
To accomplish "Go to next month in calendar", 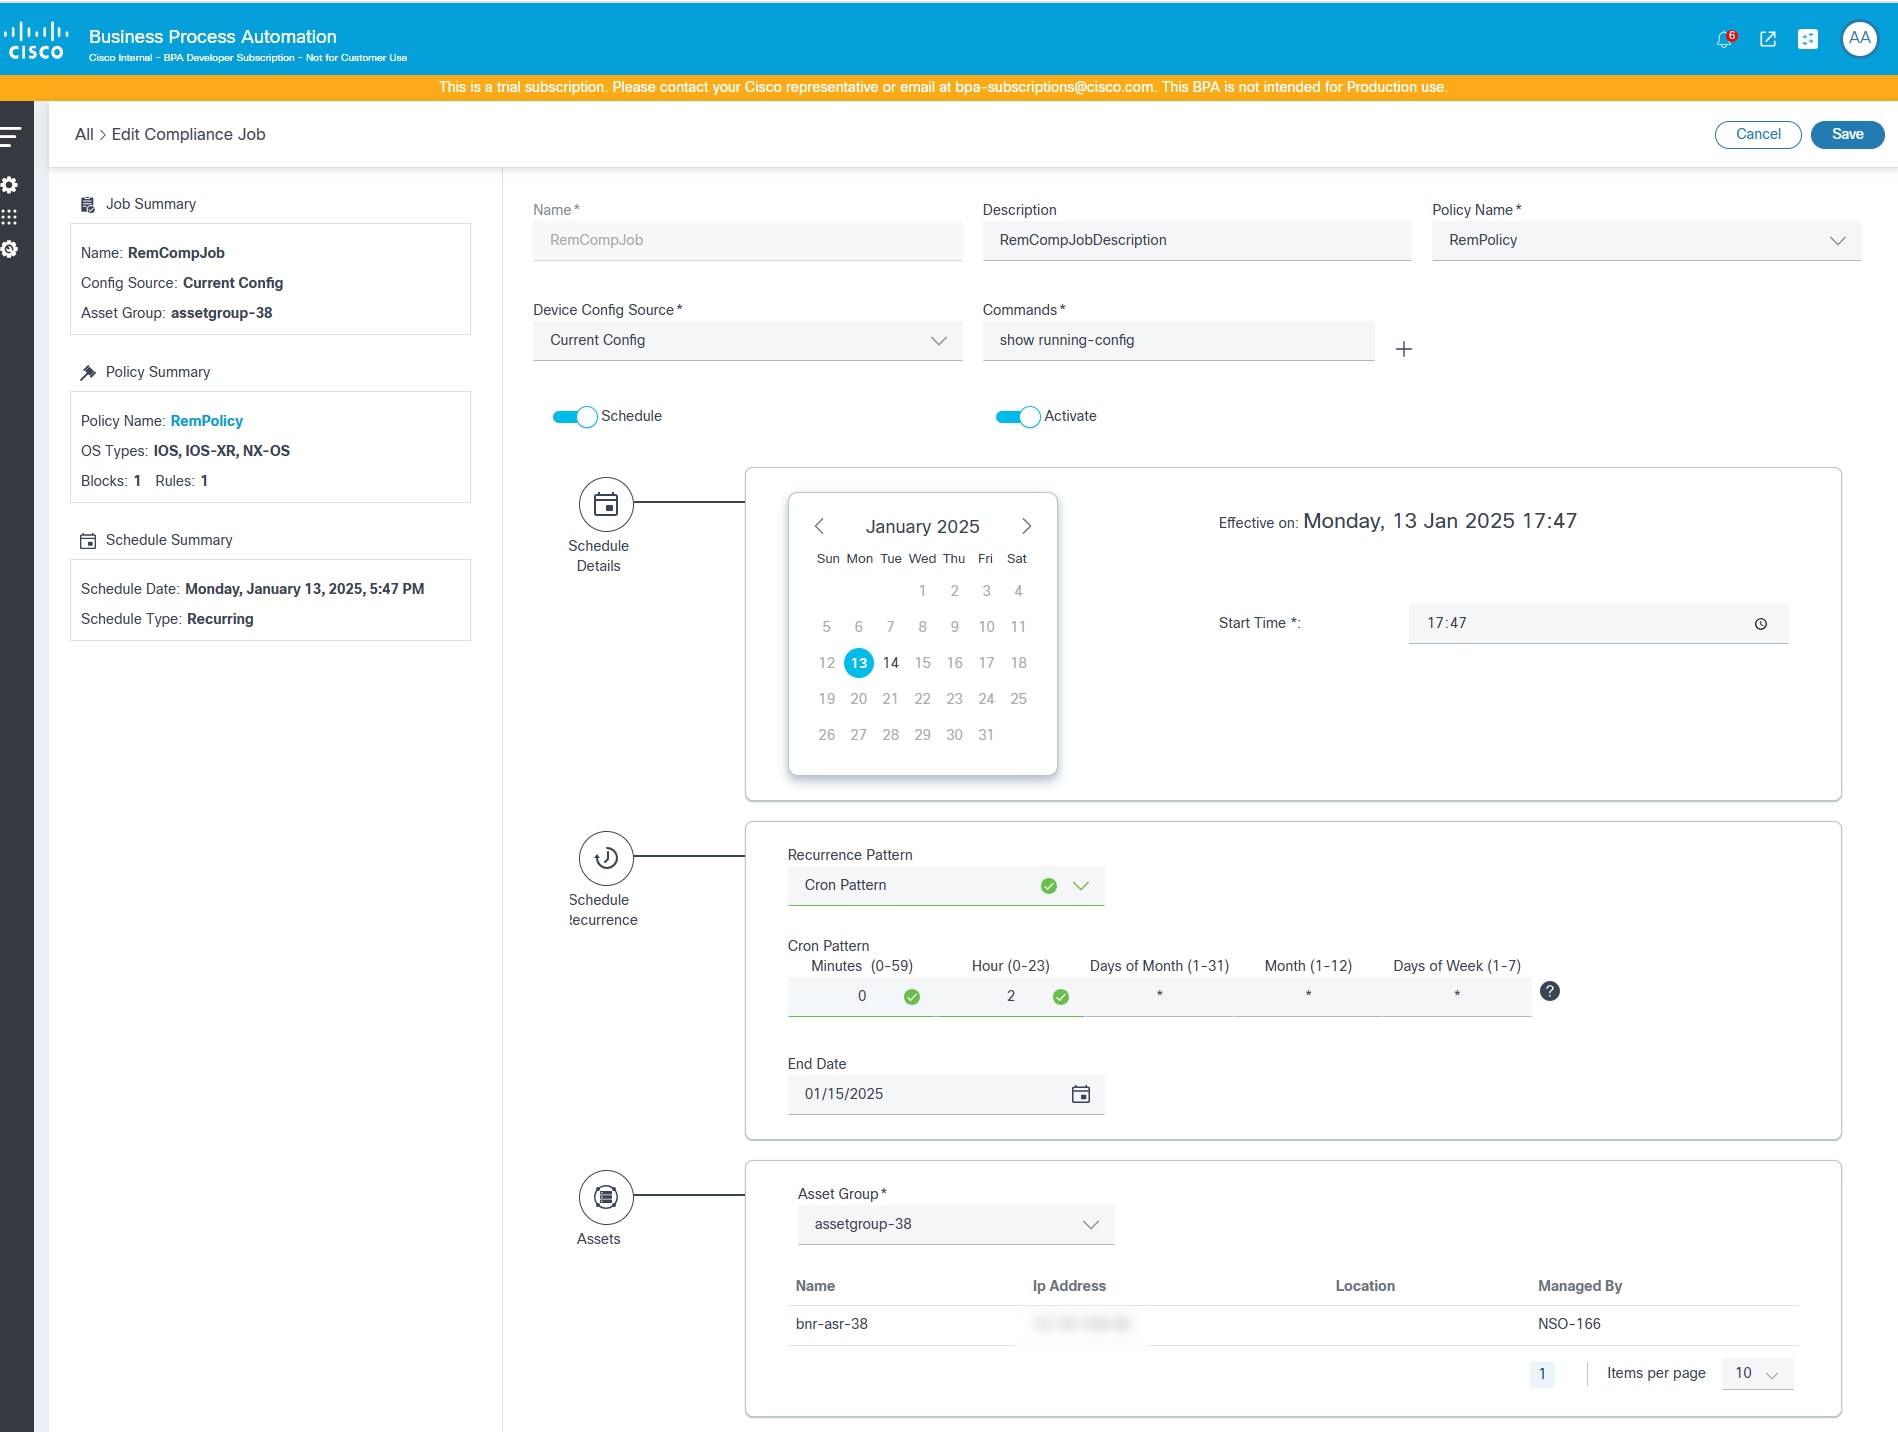I will (1026, 526).
